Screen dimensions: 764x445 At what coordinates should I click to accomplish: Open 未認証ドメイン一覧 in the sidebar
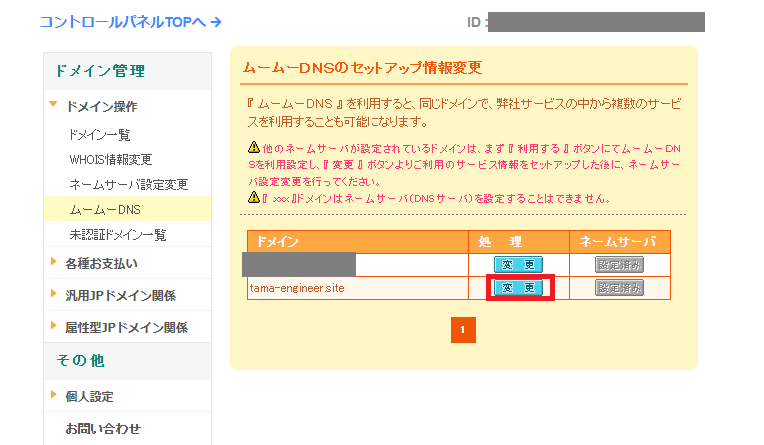coord(118,234)
